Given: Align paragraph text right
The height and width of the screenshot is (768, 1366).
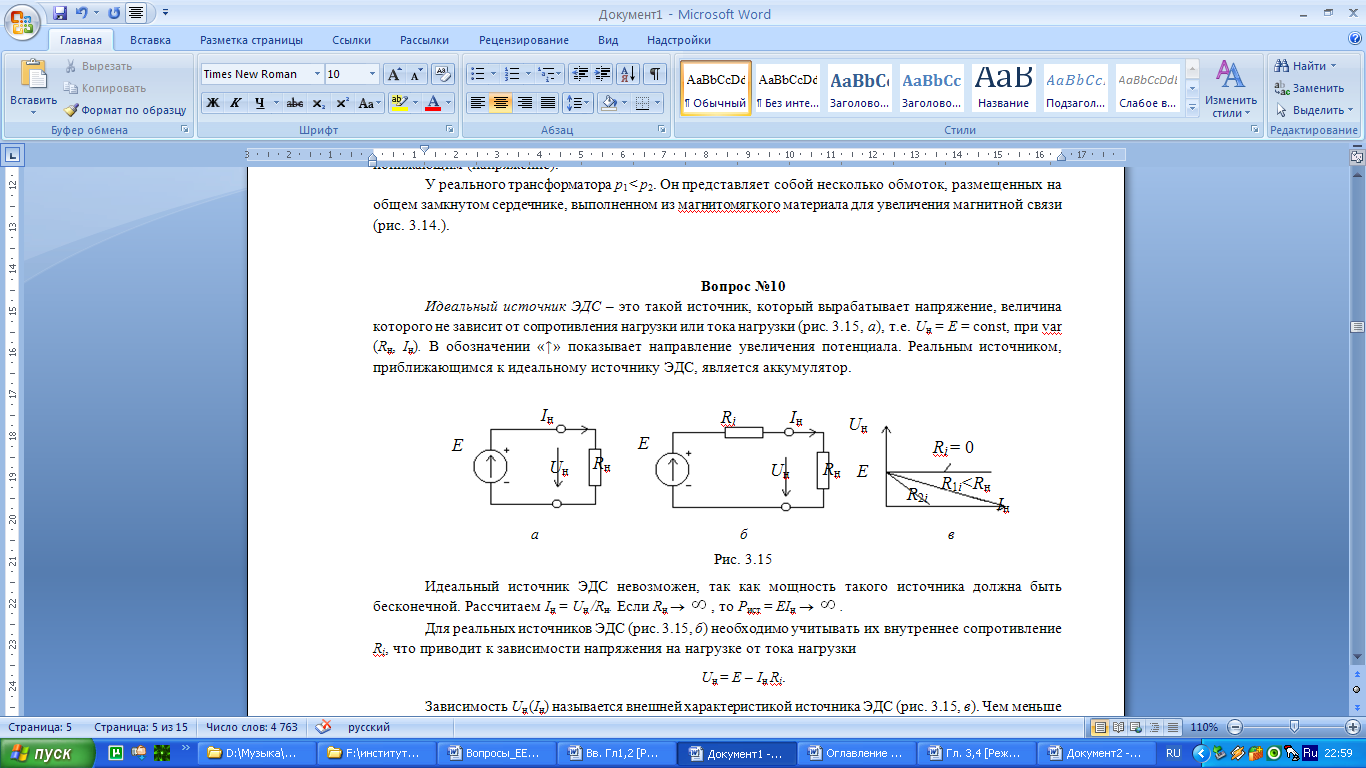Looking at the screenshot, I should (524, 103).
